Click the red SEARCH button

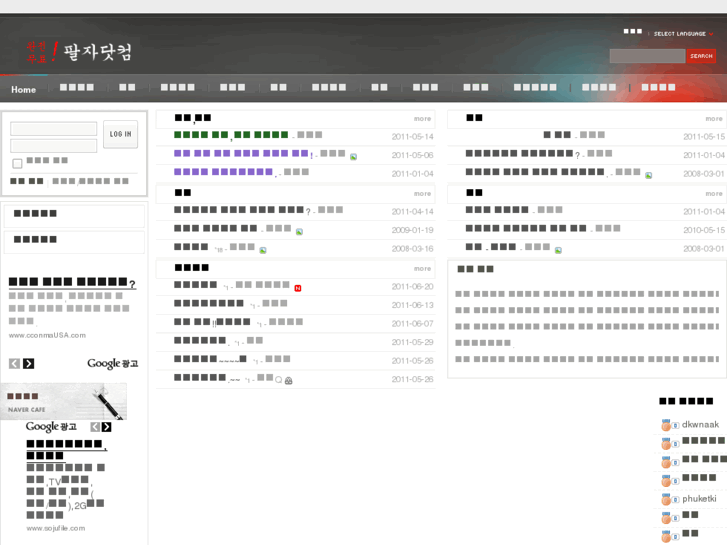tap(701, 56)
